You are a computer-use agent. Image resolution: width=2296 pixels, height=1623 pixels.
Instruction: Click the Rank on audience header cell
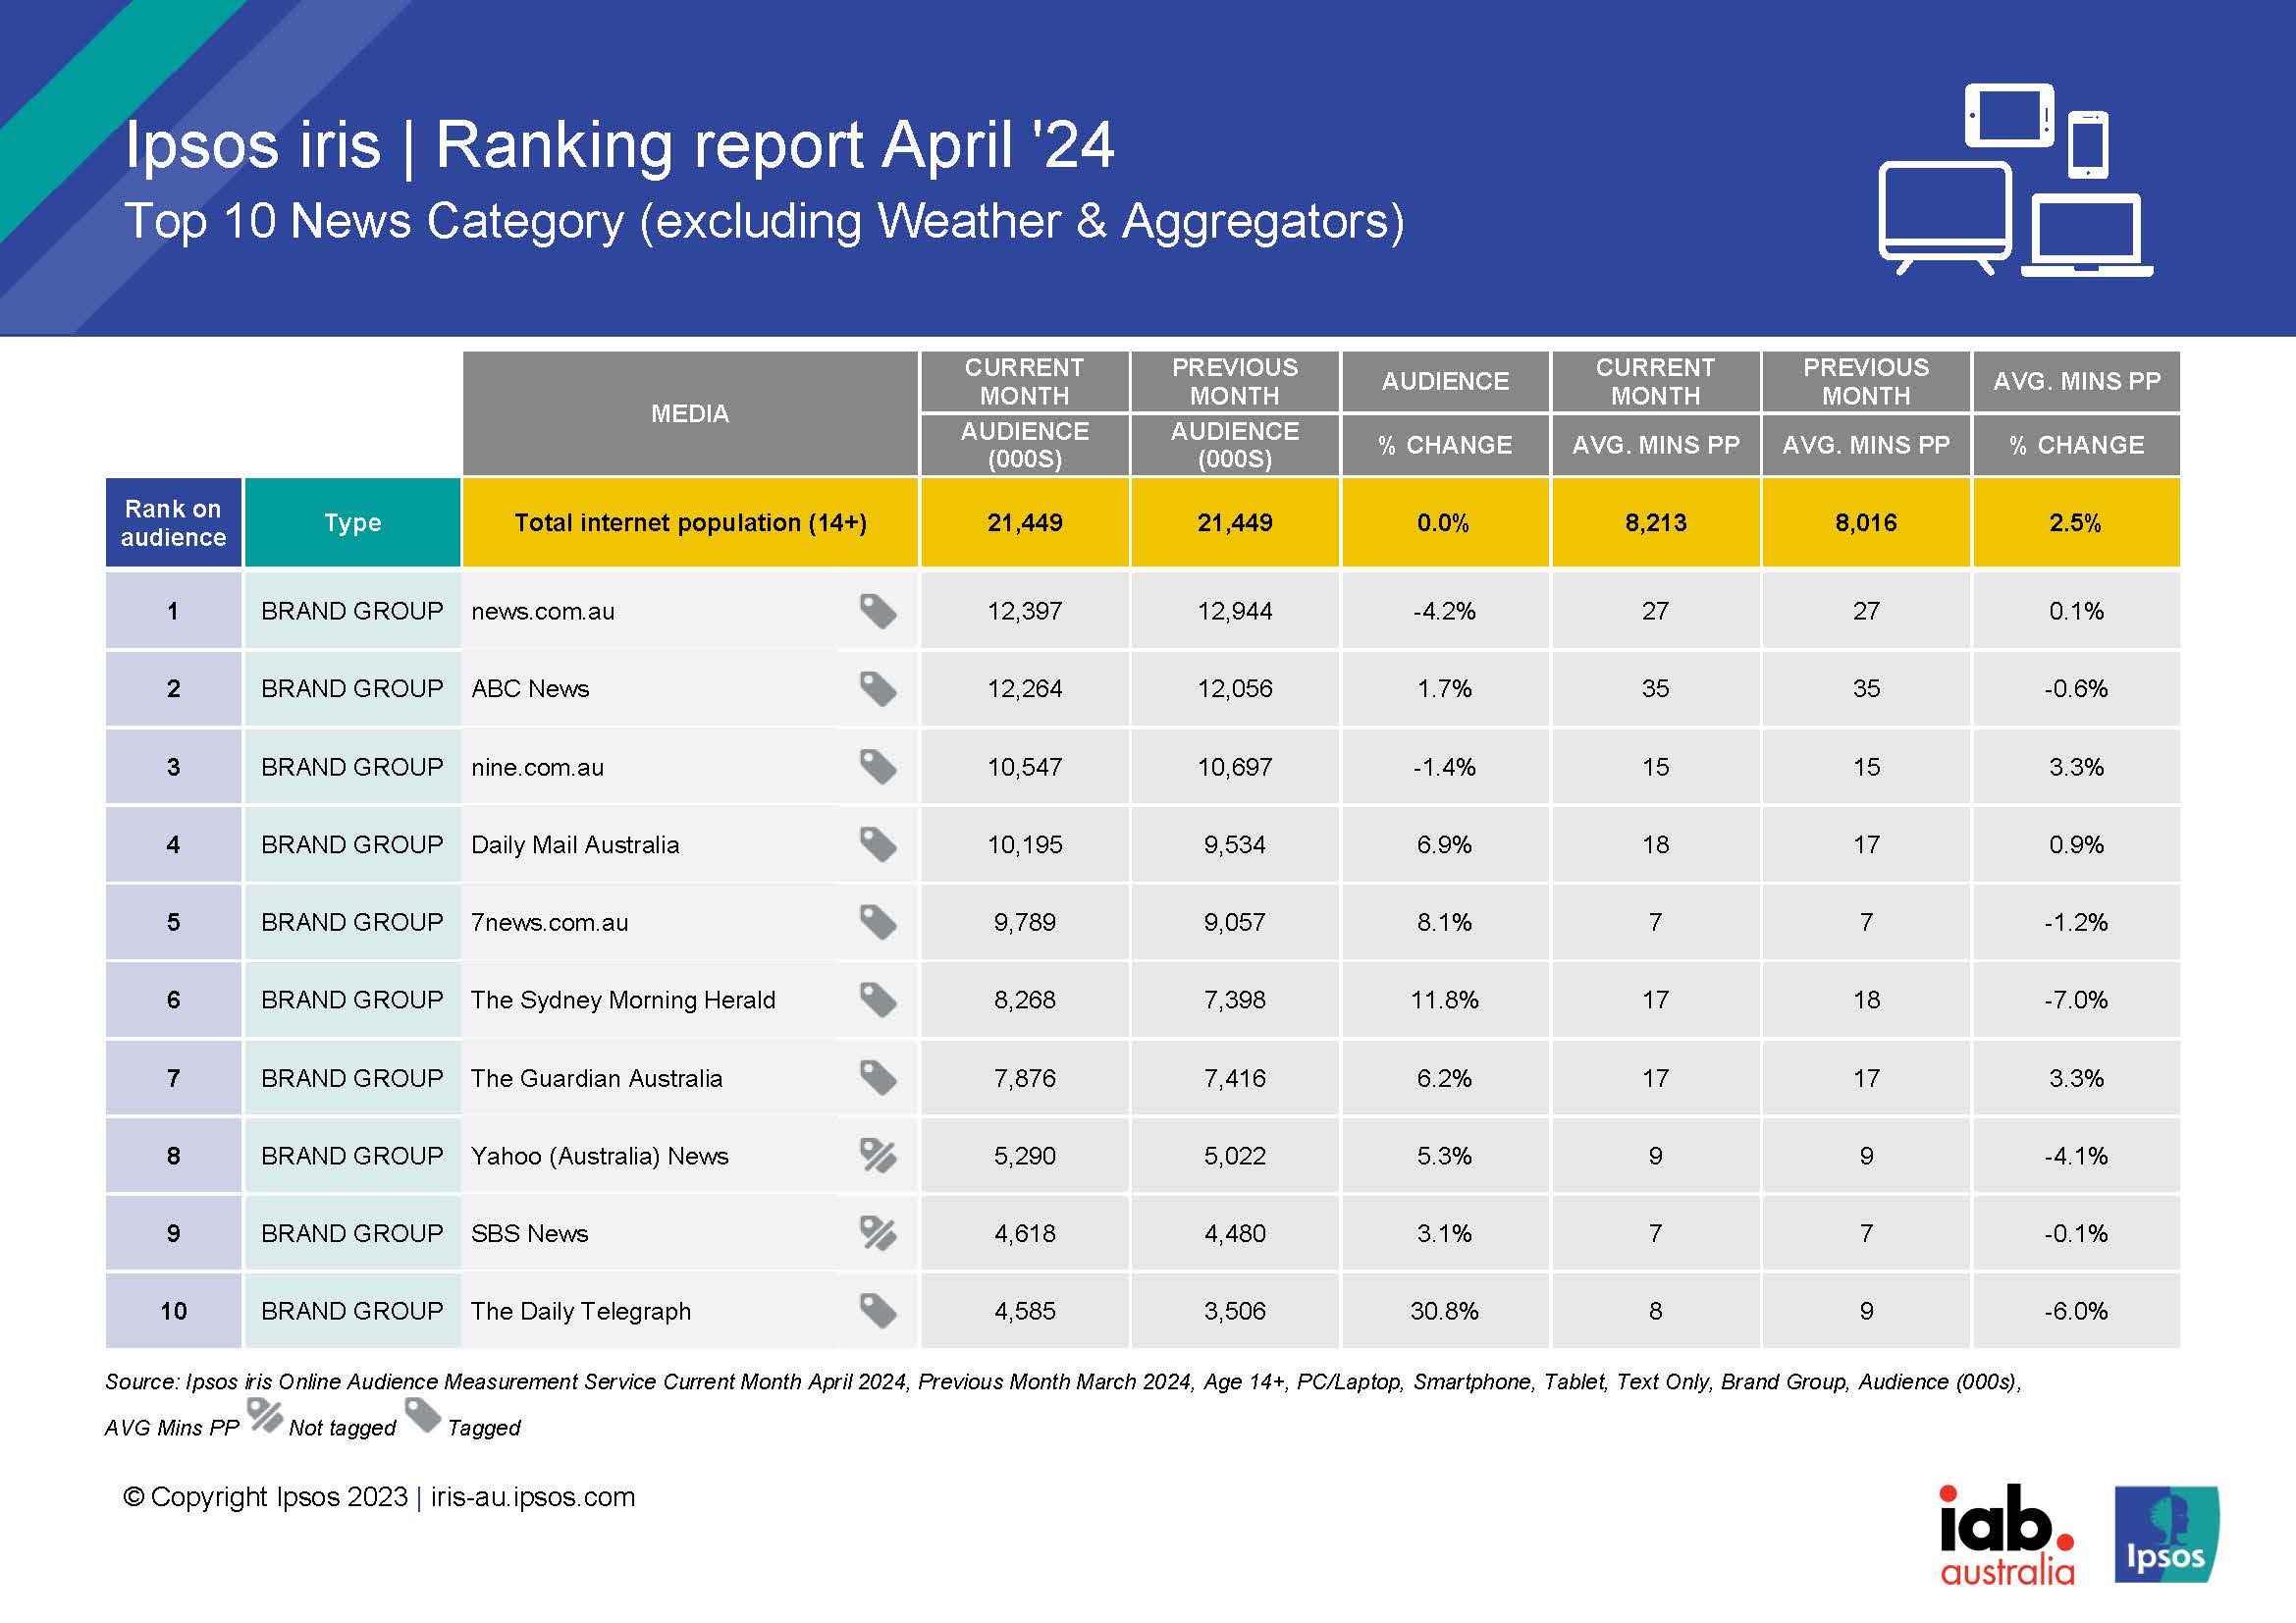[173, 523]
